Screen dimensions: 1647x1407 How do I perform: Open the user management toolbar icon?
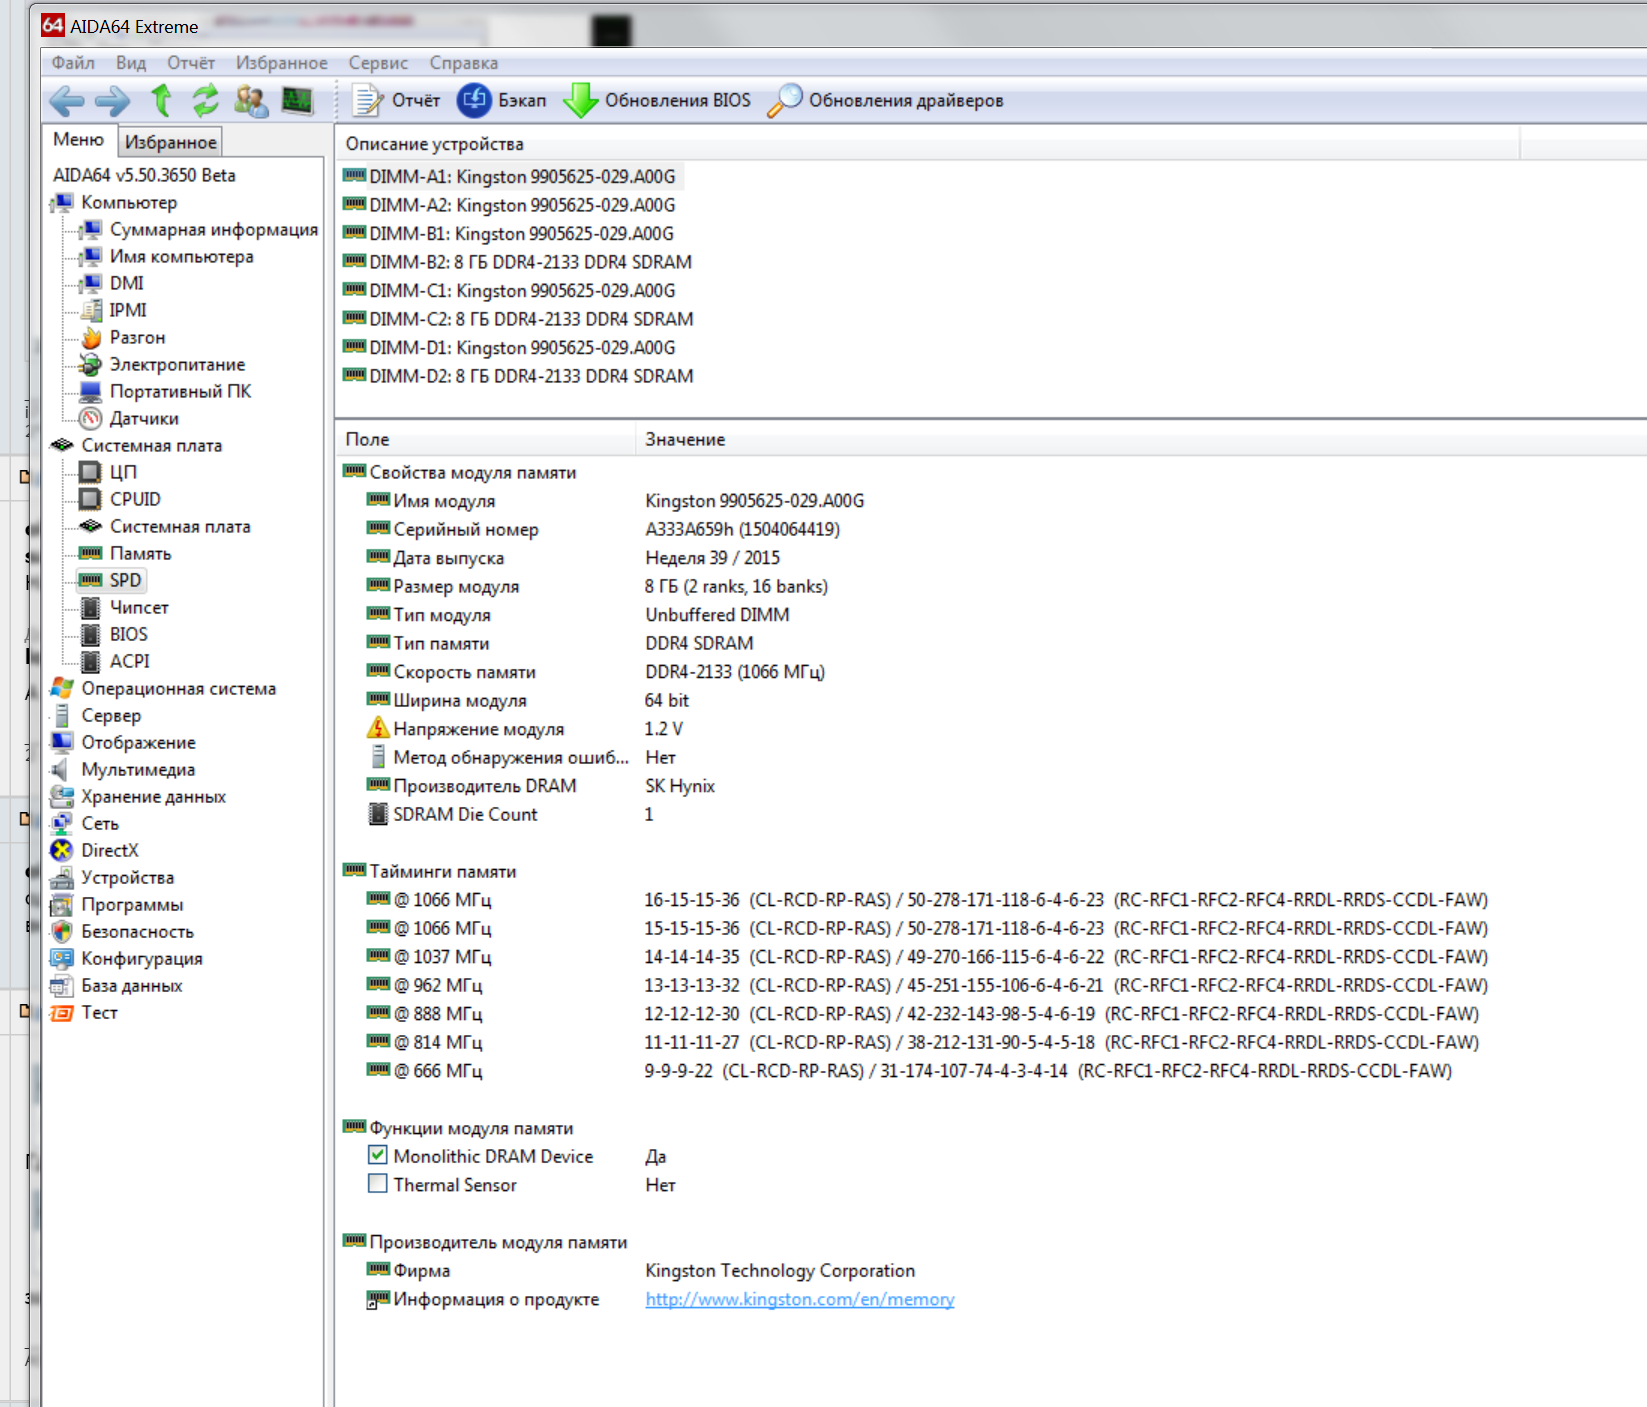pos(251,100)
